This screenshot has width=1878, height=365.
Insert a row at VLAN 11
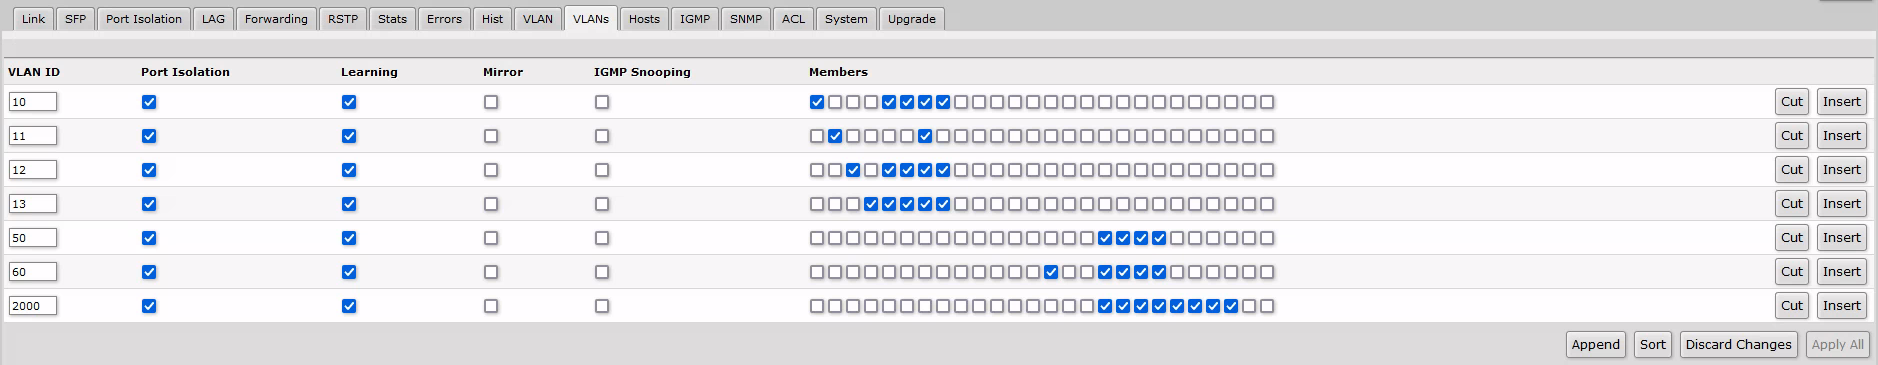(1842, 136)
